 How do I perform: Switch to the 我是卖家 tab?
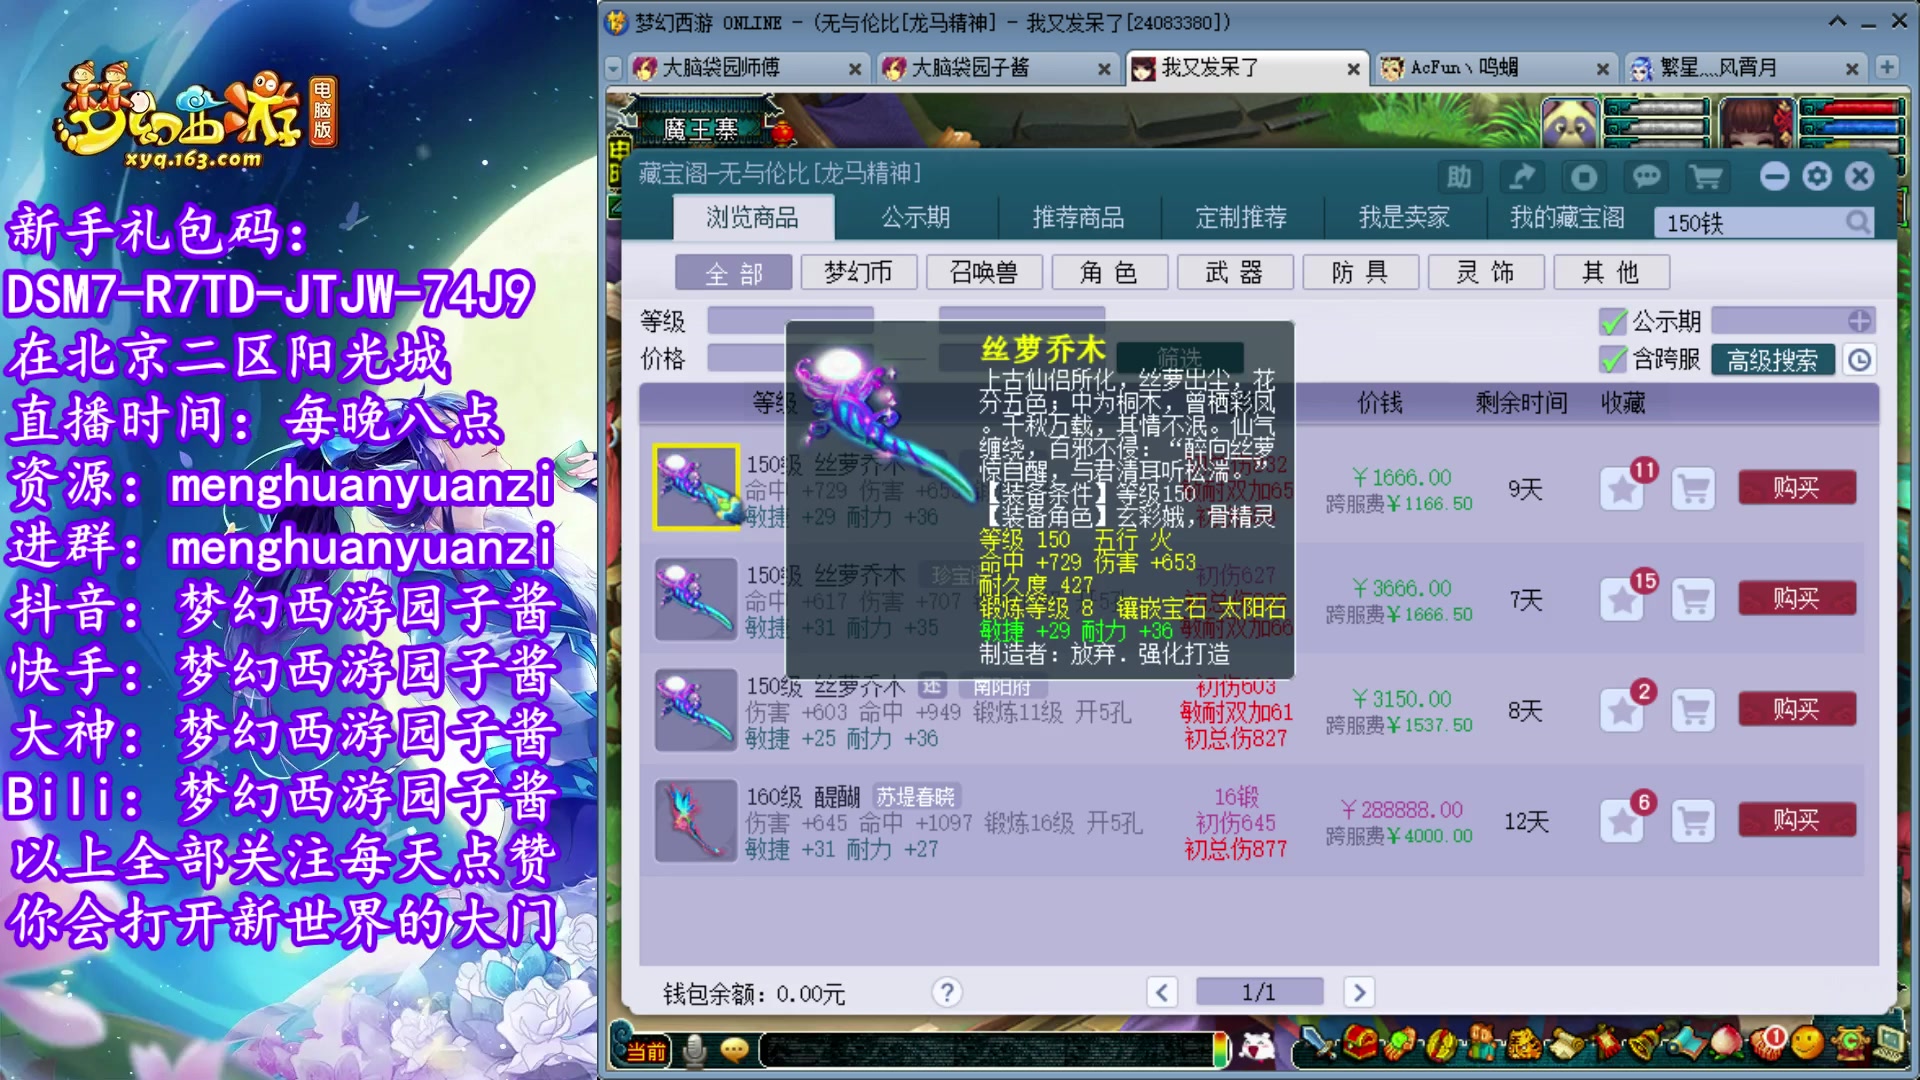tap(1403, 217)
